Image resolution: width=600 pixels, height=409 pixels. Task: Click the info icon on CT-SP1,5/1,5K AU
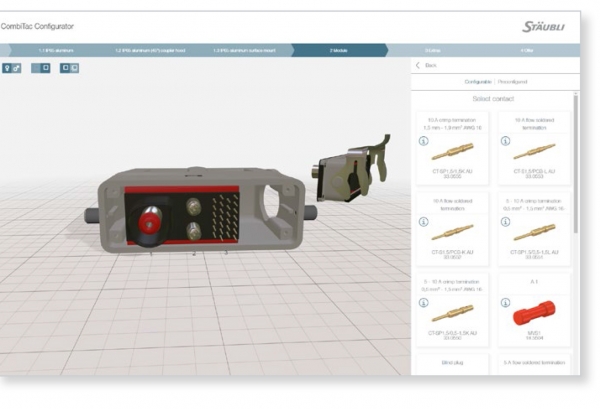(421, 140)
